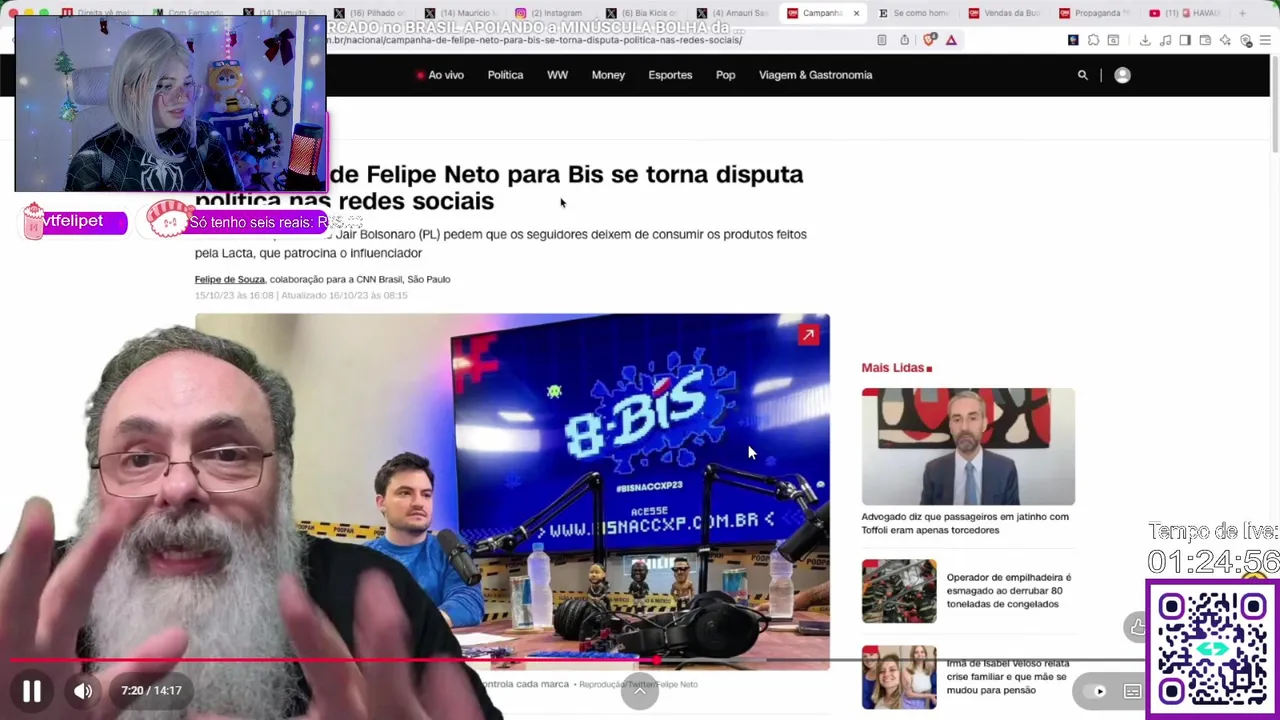Screen dimensions: 1280x720
Task: Click the article headline about Felipe Neto and Bis
Action: 499,187
